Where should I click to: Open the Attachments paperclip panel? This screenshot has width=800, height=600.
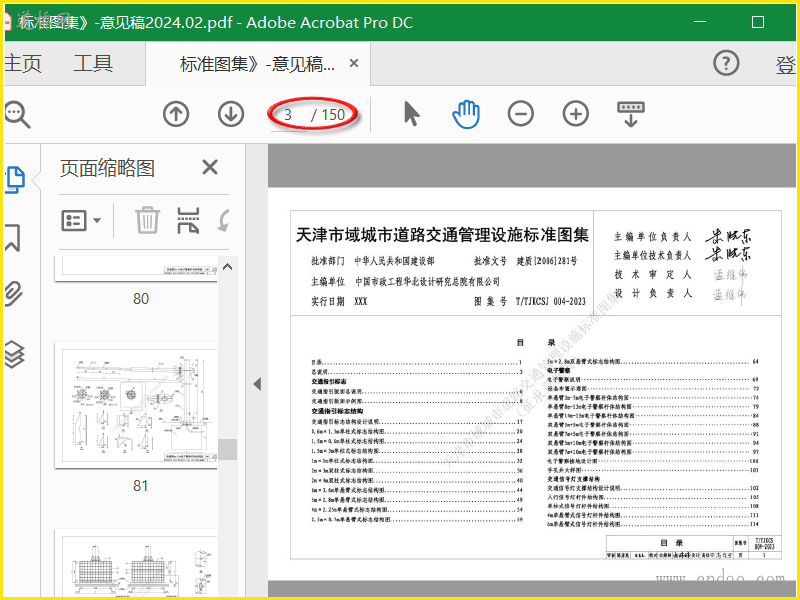point(14,294)
